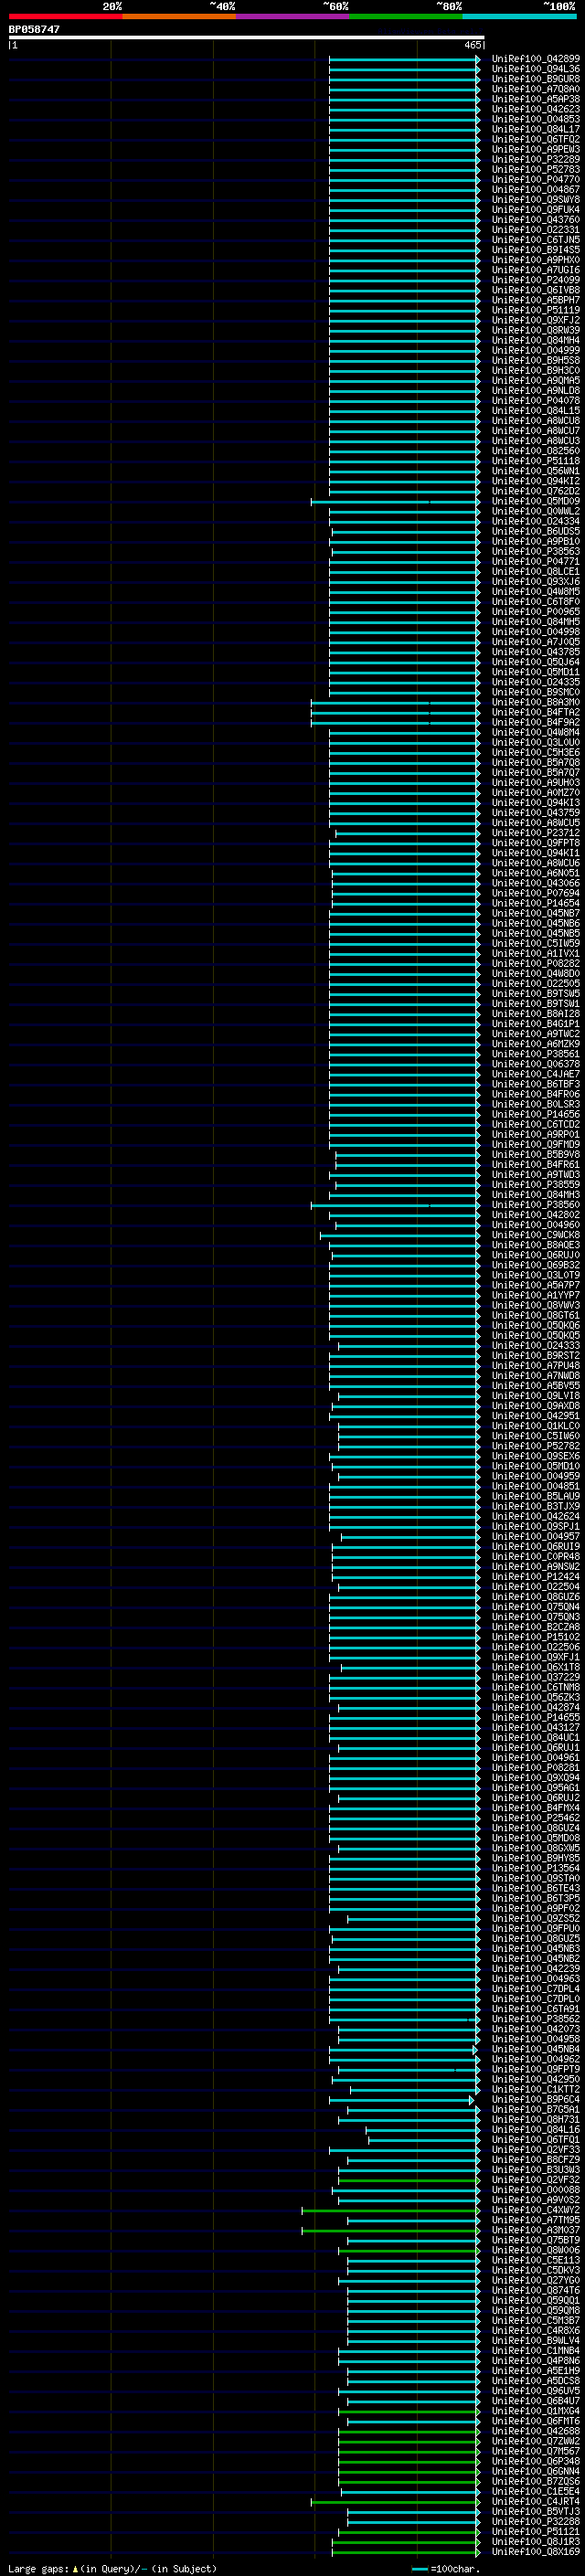This screenshot has height=2576, width=585.
Task: Select subject UniRef100_Q42802
Action: pyautogui.click(x=535, y=1215)
